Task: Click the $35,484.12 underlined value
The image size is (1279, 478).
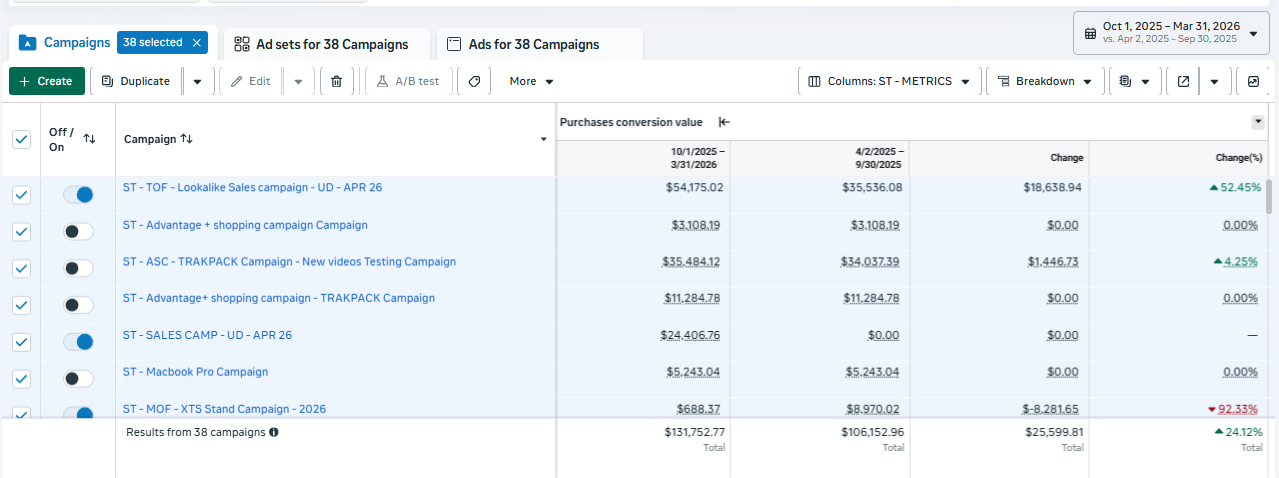Action: (x=691, y=262)
